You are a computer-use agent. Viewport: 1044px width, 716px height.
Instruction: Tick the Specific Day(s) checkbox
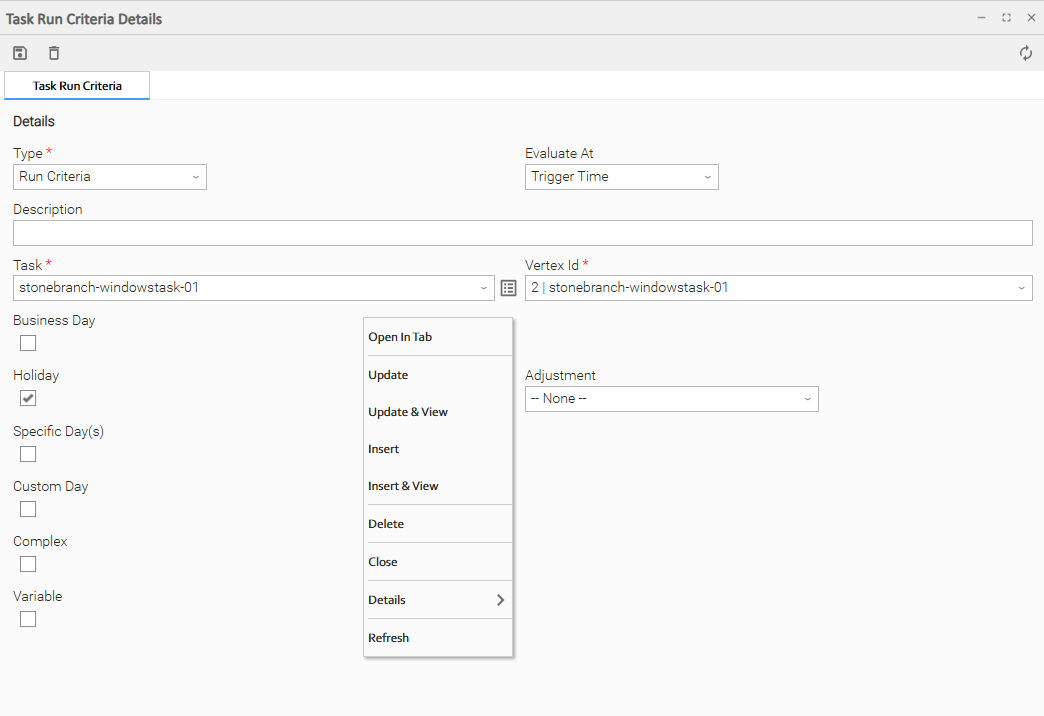28,454
